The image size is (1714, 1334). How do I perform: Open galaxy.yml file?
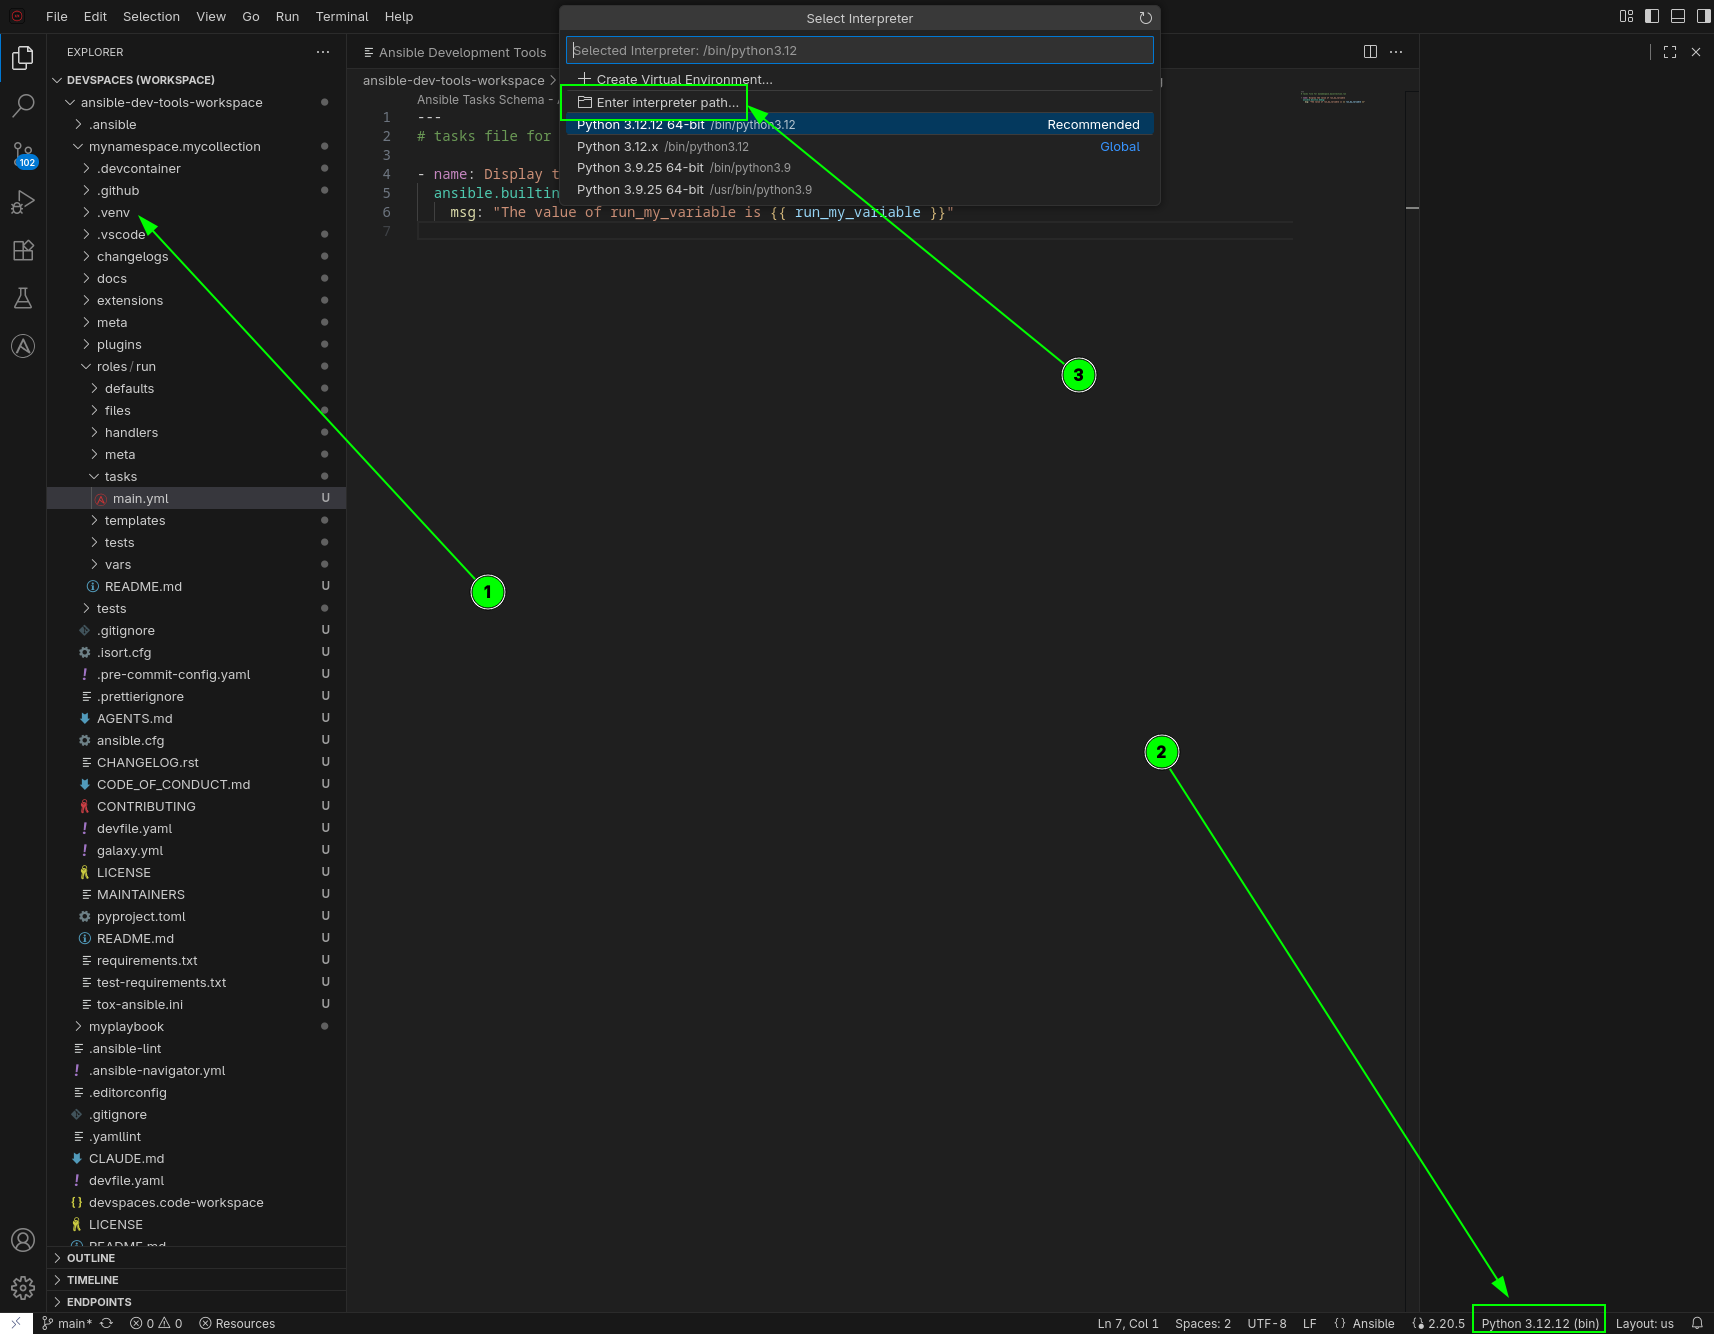click(x=196, y=850)
